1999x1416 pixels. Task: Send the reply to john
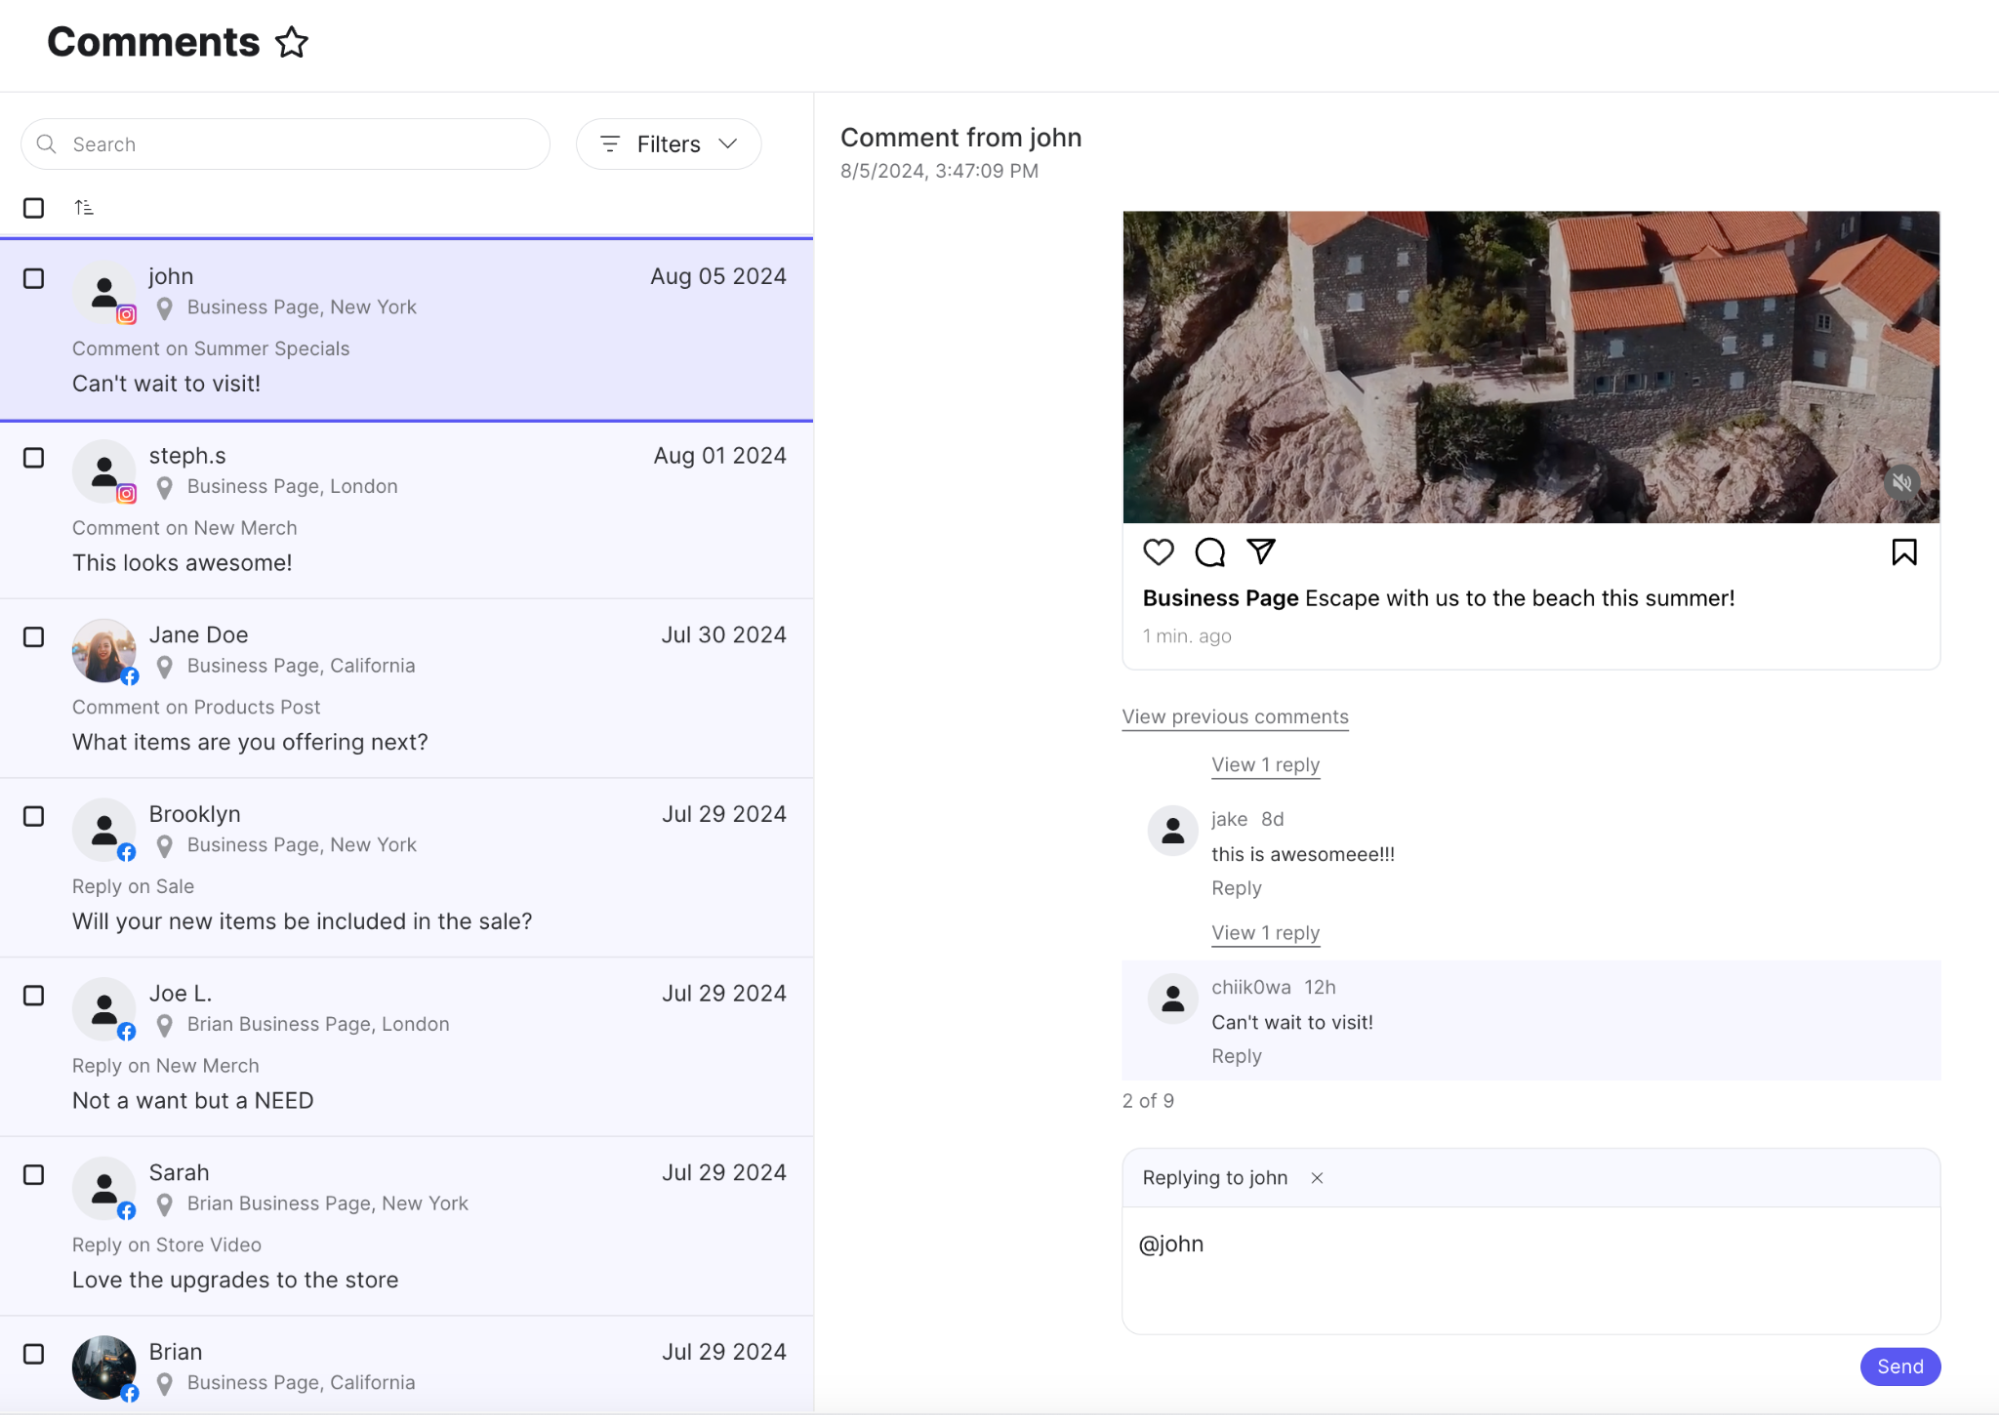click(1899, 1366)
